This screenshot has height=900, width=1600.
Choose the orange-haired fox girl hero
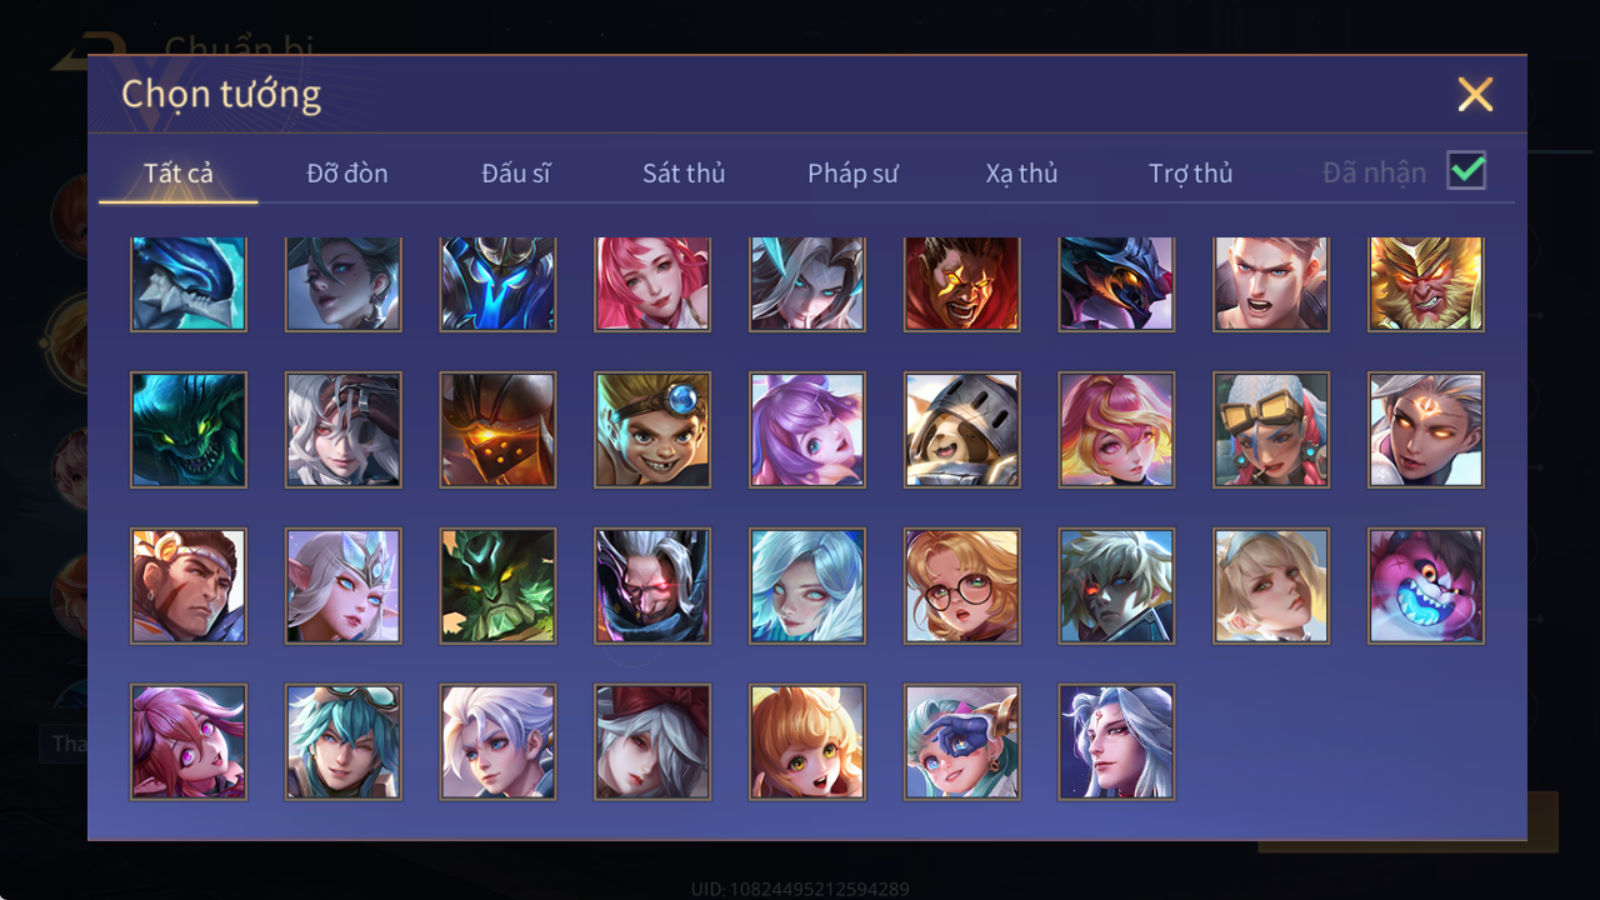pyautogui.click(x=807, y=742)
